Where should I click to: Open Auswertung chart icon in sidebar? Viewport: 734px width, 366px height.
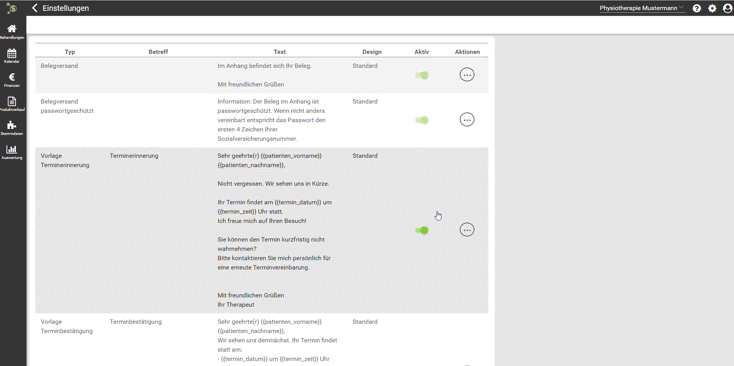[x=12, y=152]
